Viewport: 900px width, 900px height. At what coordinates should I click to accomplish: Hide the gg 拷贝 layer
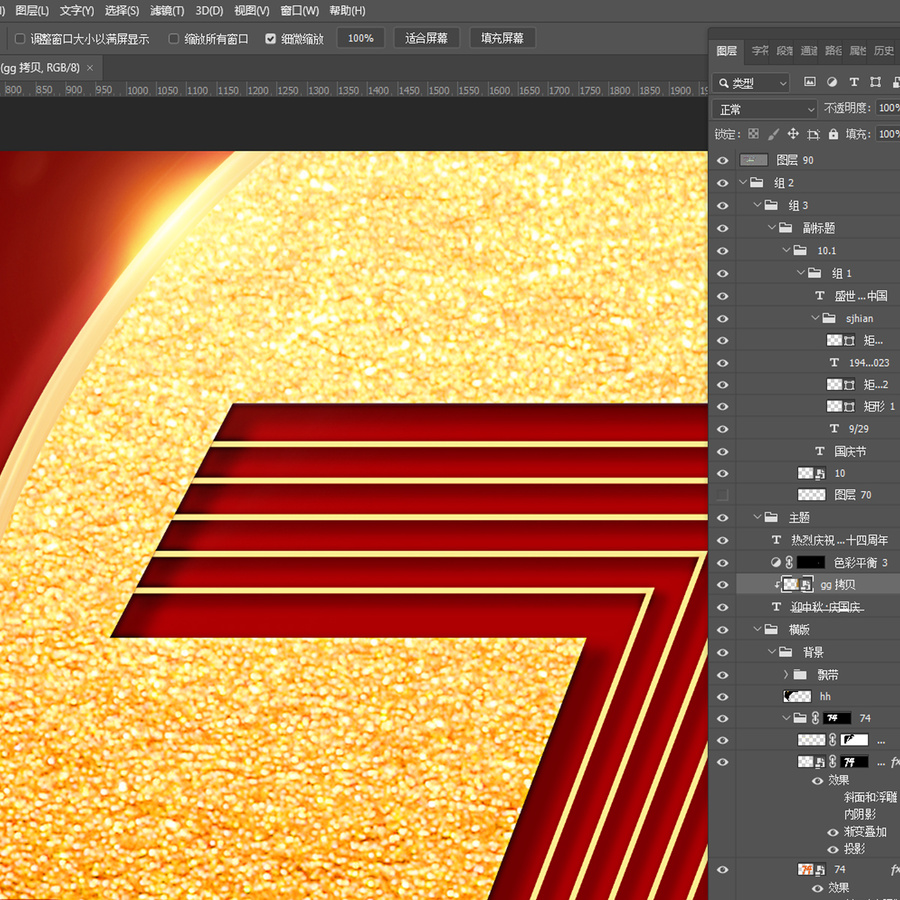(x=723, y=585)
